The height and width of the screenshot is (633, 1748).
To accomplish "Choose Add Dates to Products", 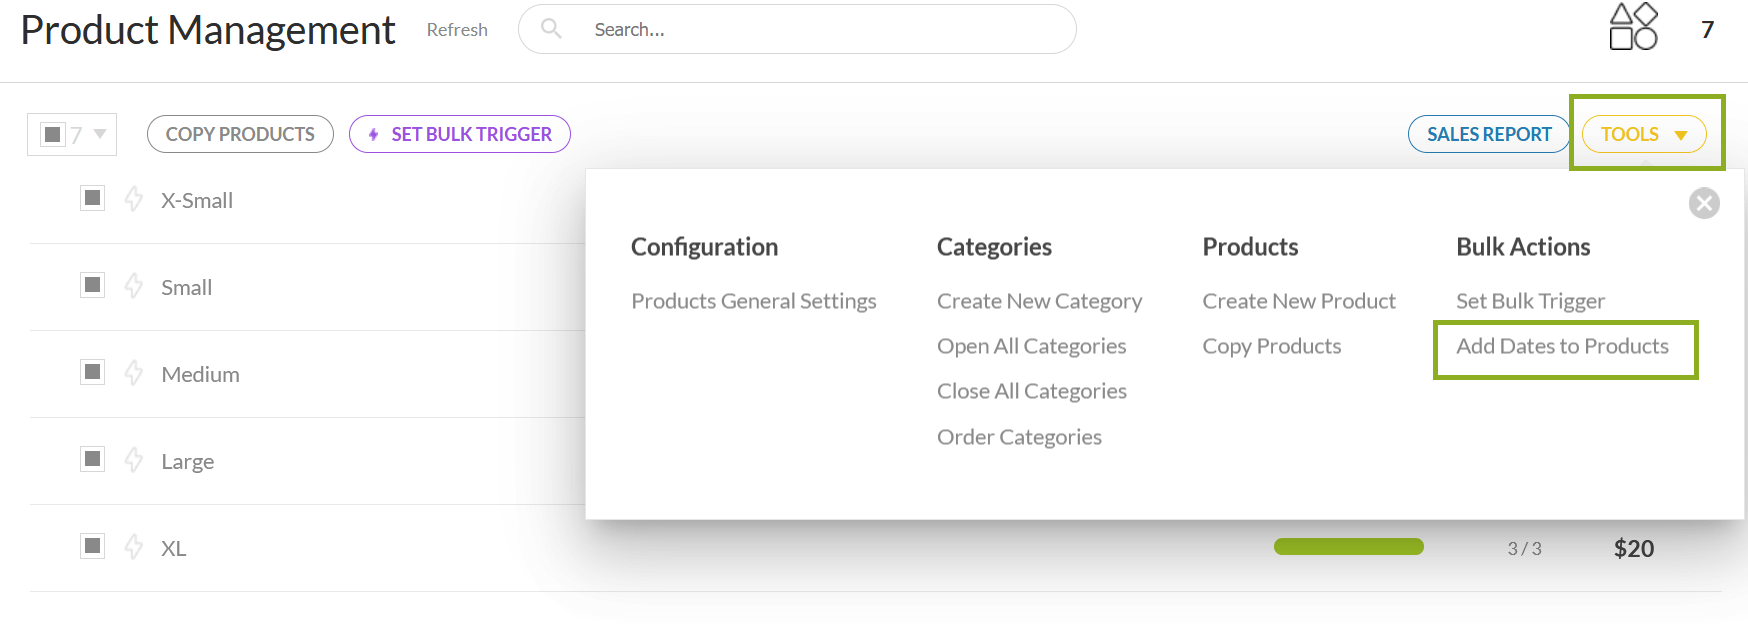I will click(1562, 346).
